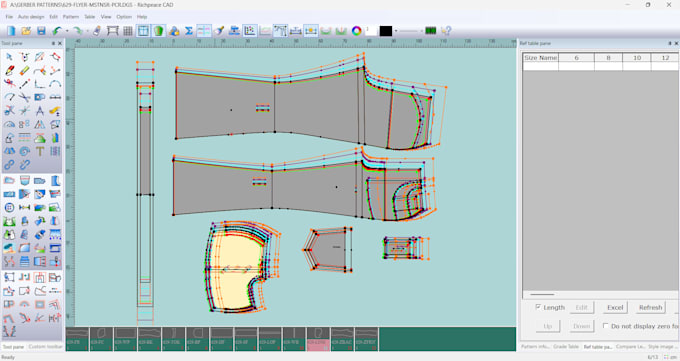Toggle the highlighted graph points toolbar button

(x=249, y=31)
